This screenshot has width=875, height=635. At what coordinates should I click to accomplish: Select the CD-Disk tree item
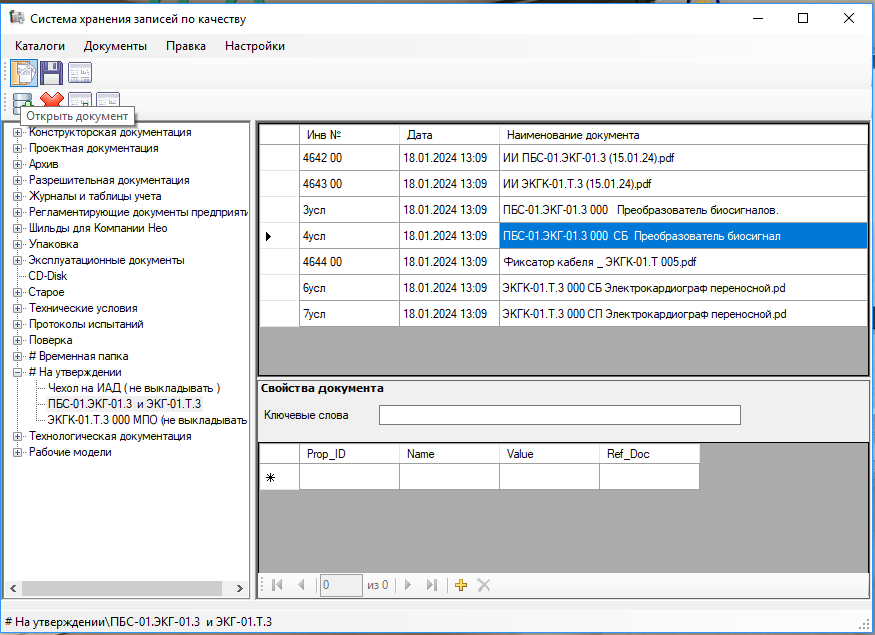pyautogui.click(x=47, y=276)
